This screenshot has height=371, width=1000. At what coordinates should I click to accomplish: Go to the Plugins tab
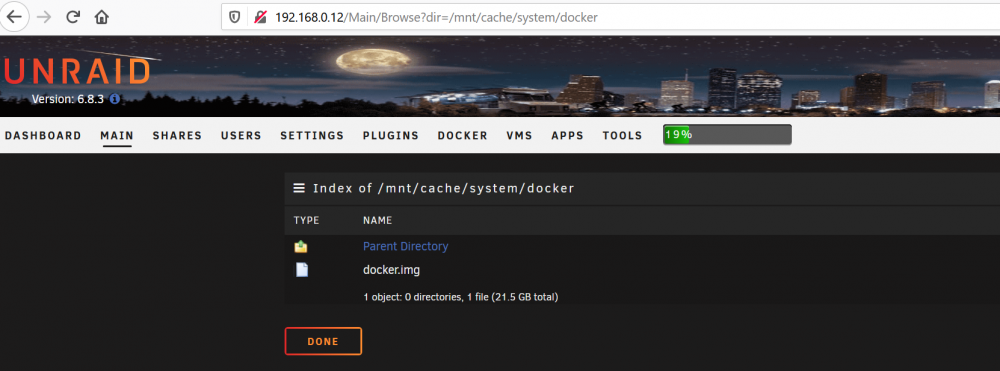pos(391,136)
